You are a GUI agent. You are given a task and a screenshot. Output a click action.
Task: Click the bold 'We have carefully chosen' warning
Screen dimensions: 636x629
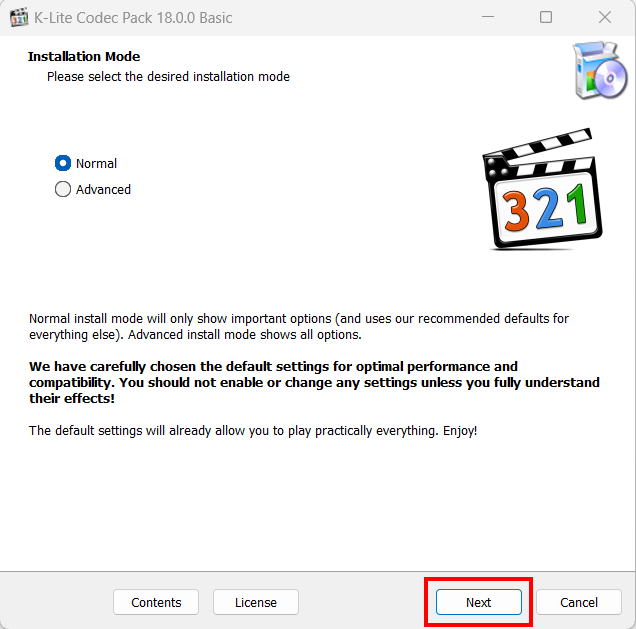coord(314,382)
